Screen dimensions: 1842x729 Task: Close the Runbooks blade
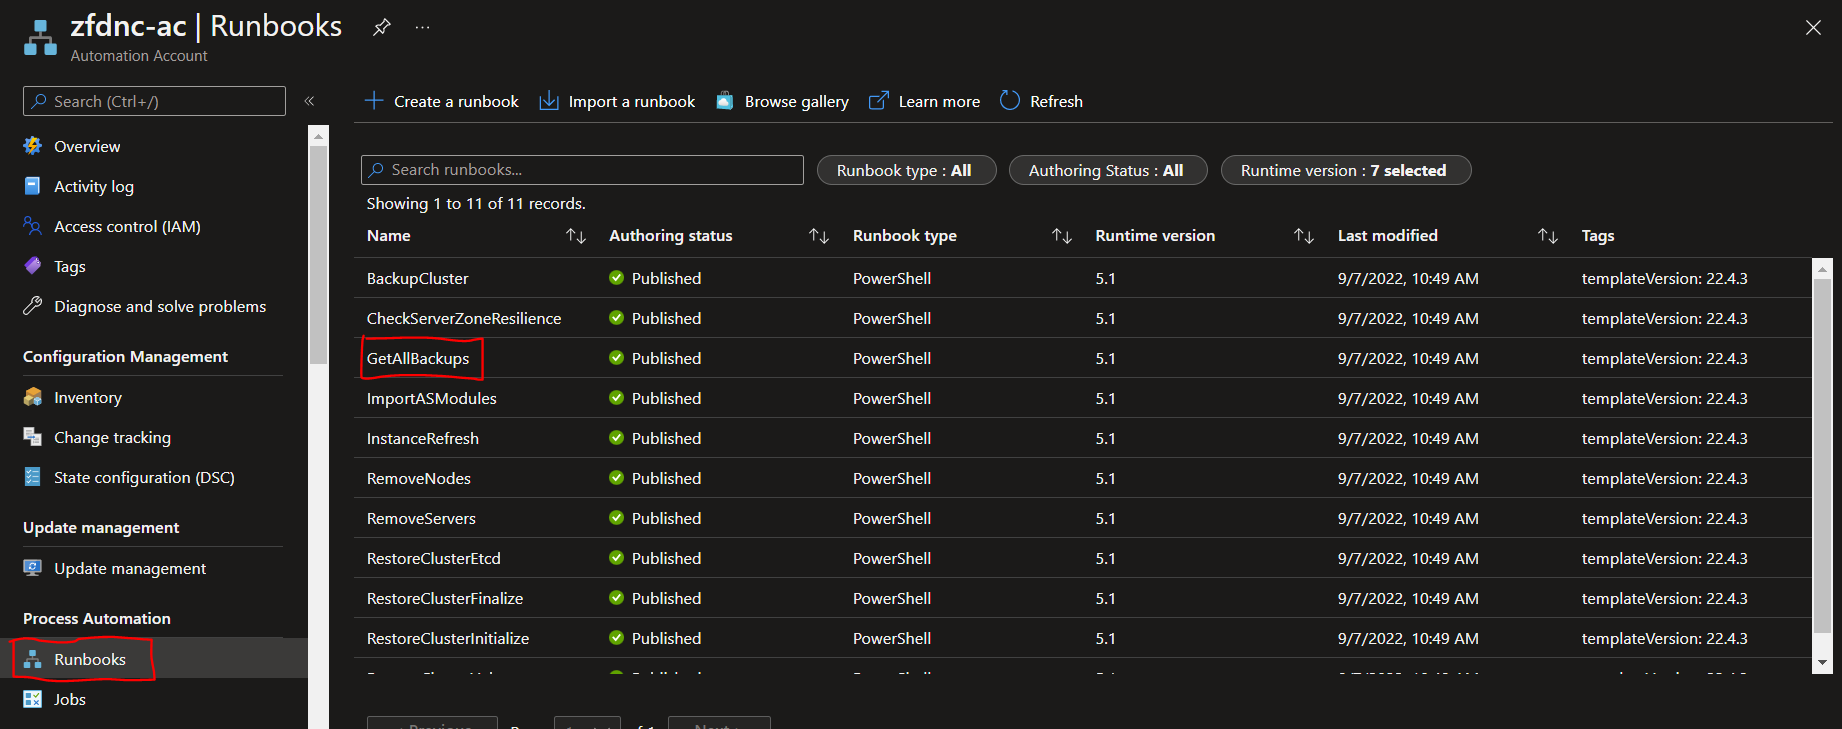(1813, 28)
